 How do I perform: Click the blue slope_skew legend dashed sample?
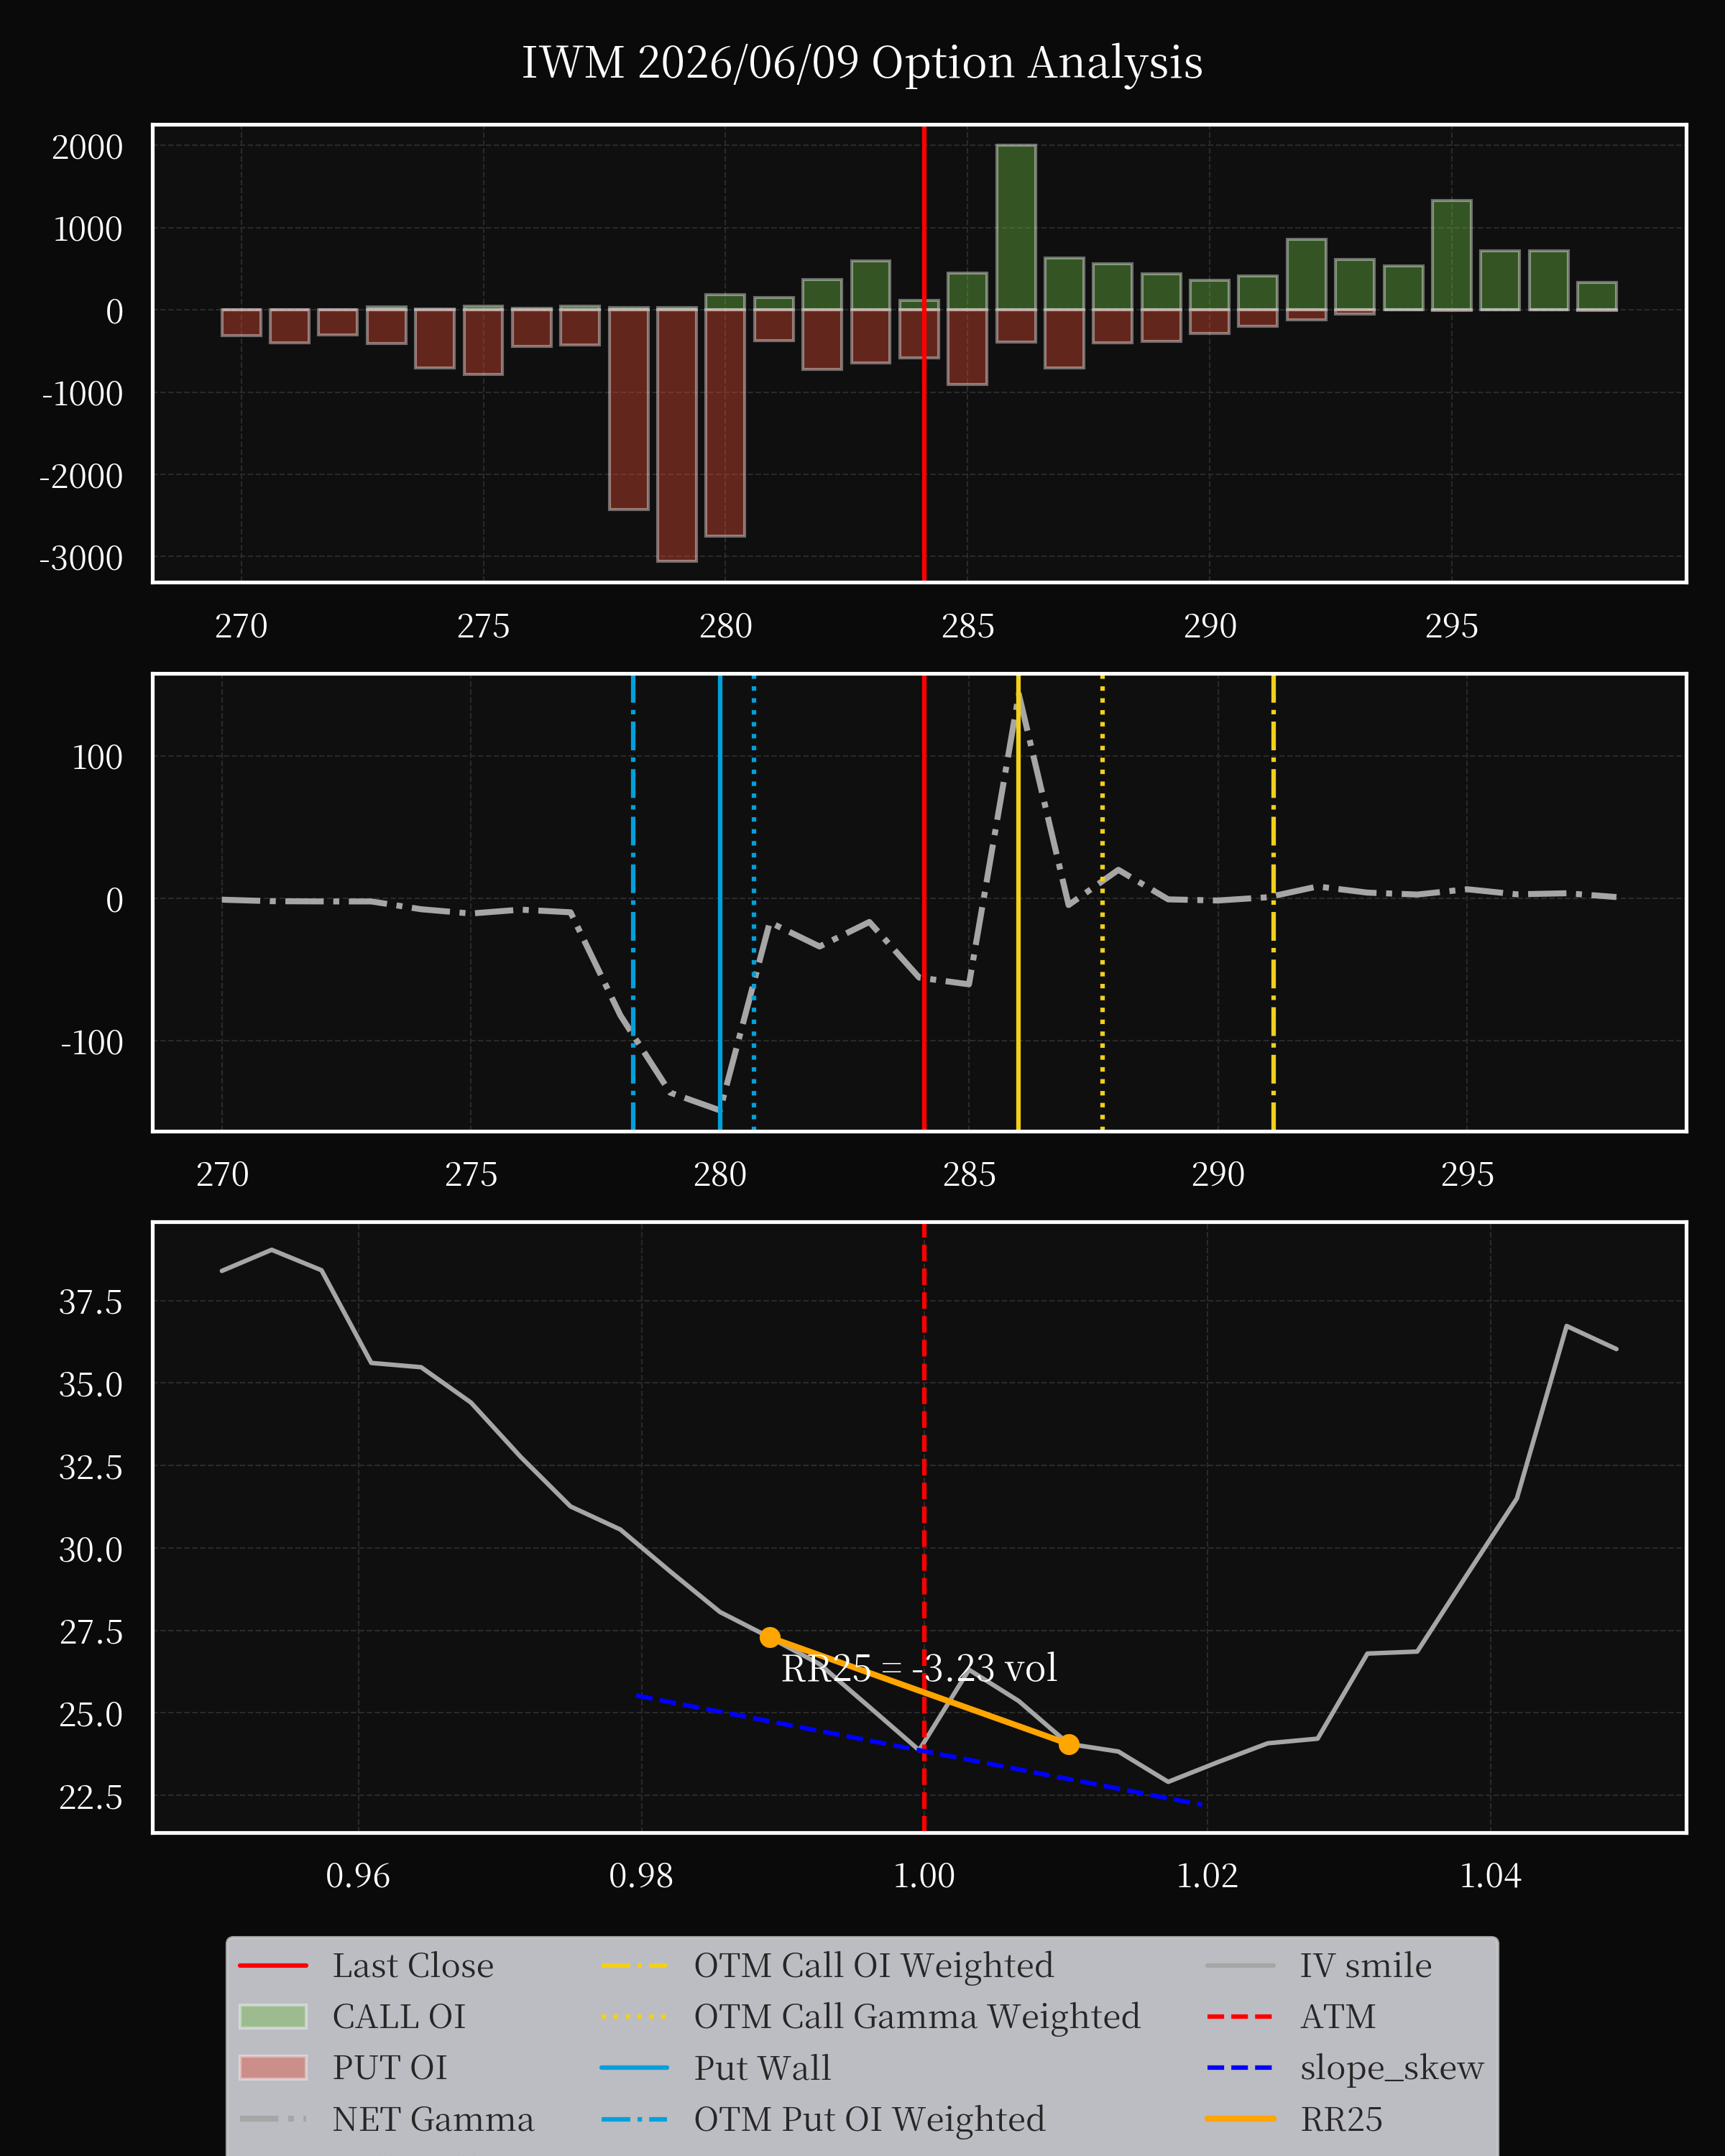coord(1240,2068)
